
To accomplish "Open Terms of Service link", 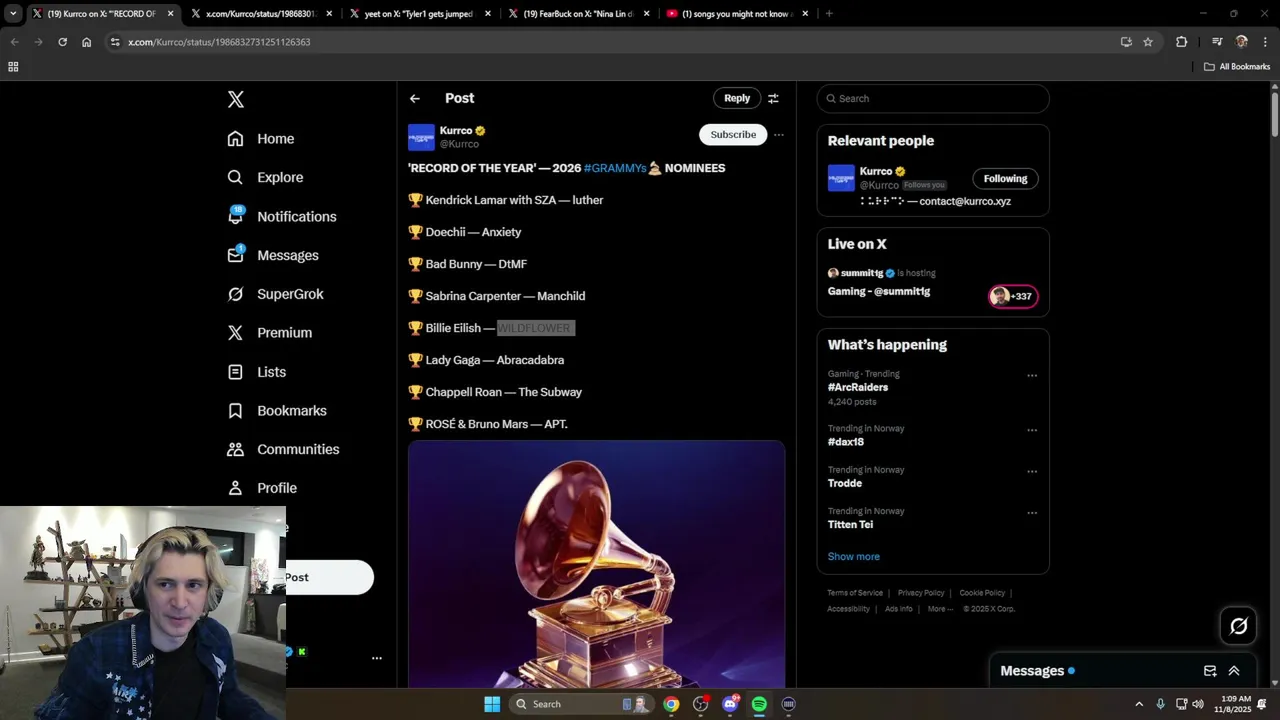I will point(855,593).
